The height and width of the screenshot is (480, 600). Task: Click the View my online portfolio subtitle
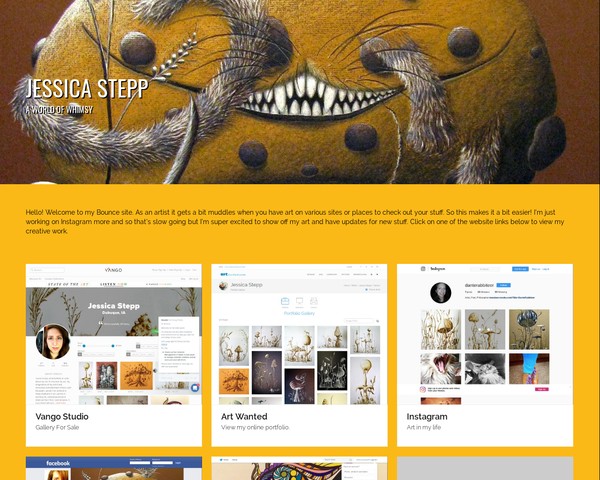(x=255, y=427)
